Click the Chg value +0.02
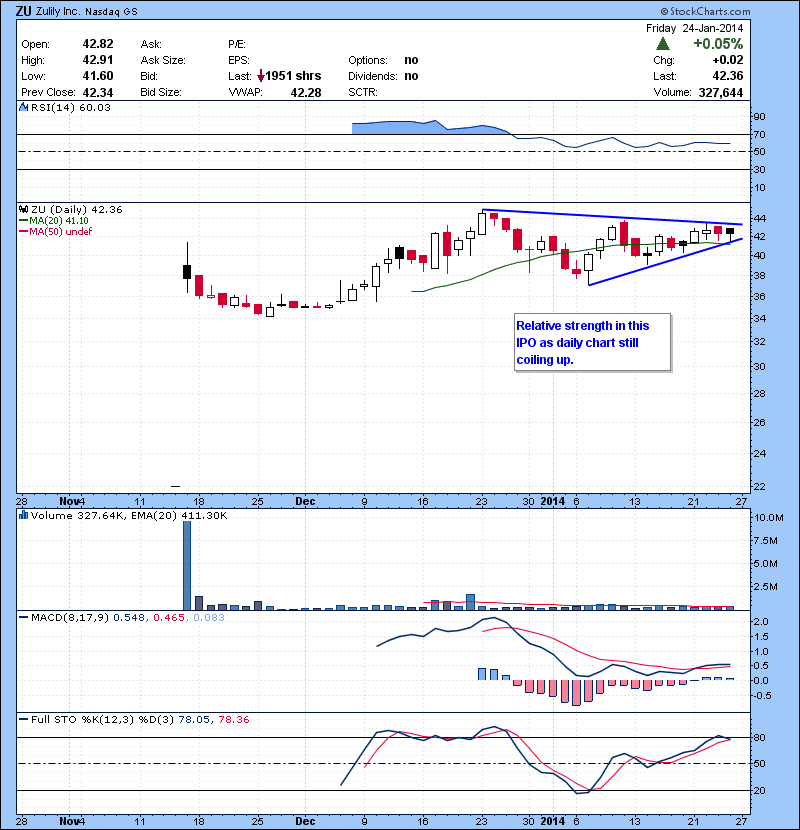 click(728, 60)
